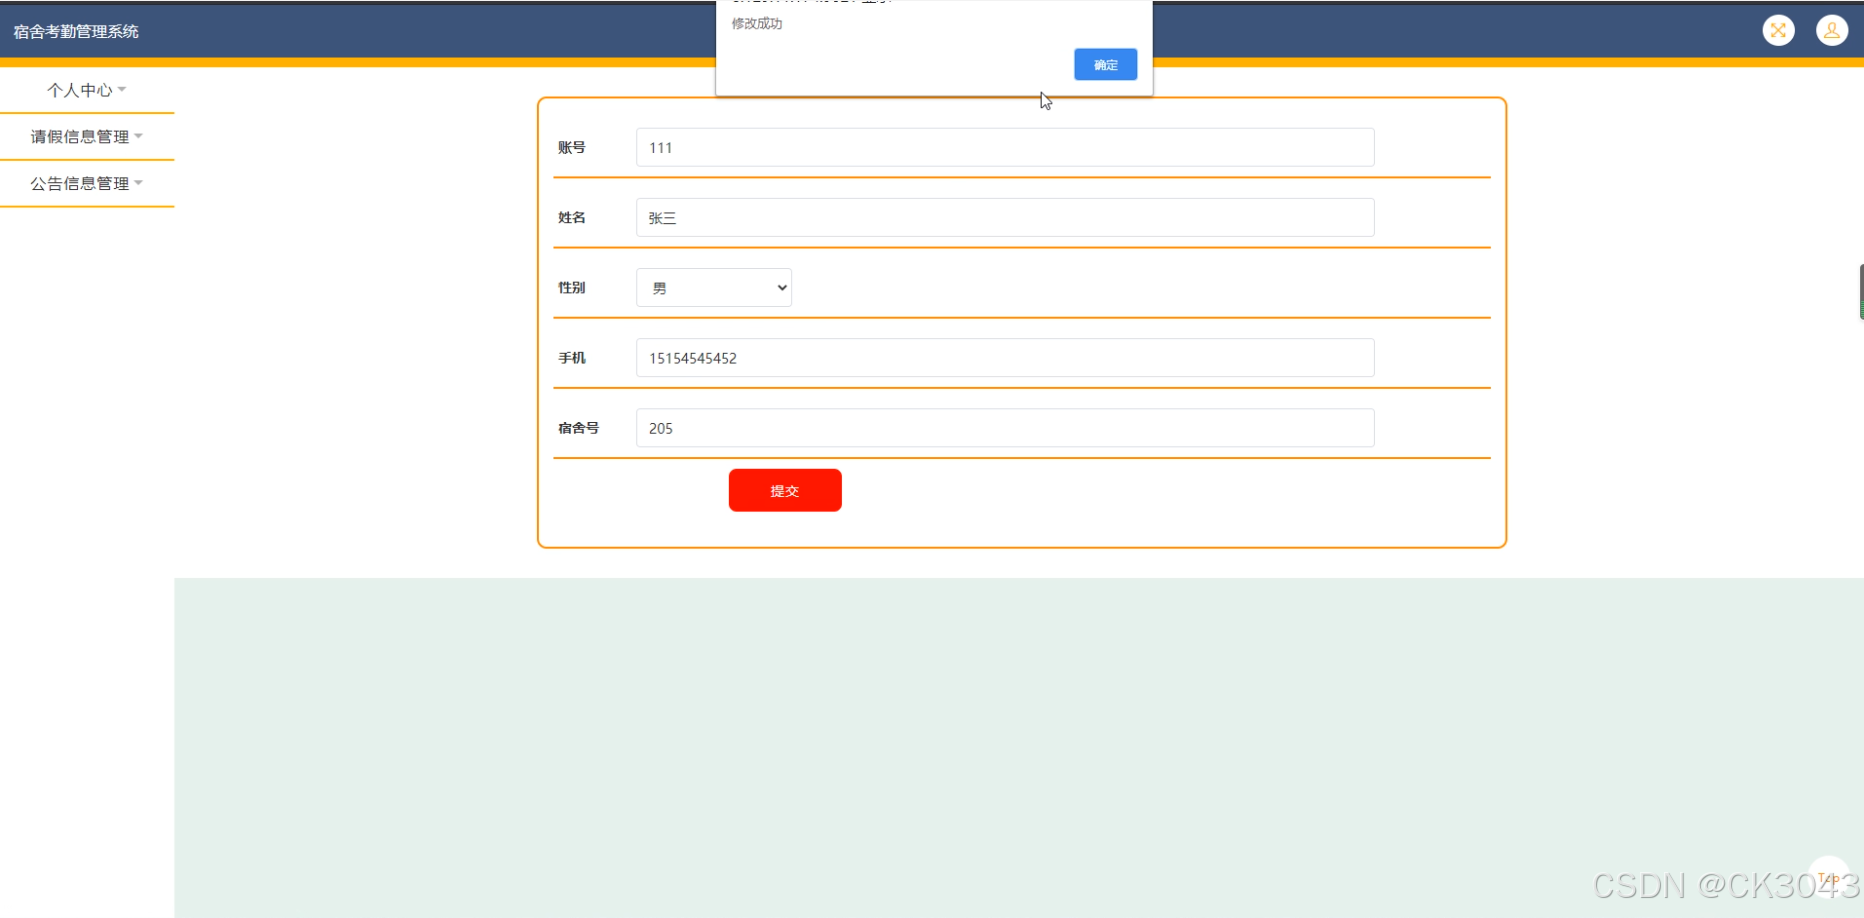Click the 修改成功 message text
Screen dimensions: 1864x918
click(757, 24)
